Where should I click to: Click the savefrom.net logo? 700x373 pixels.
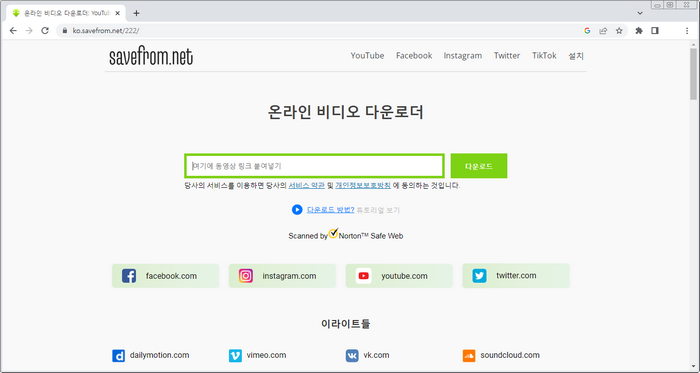tap(151, 57)
